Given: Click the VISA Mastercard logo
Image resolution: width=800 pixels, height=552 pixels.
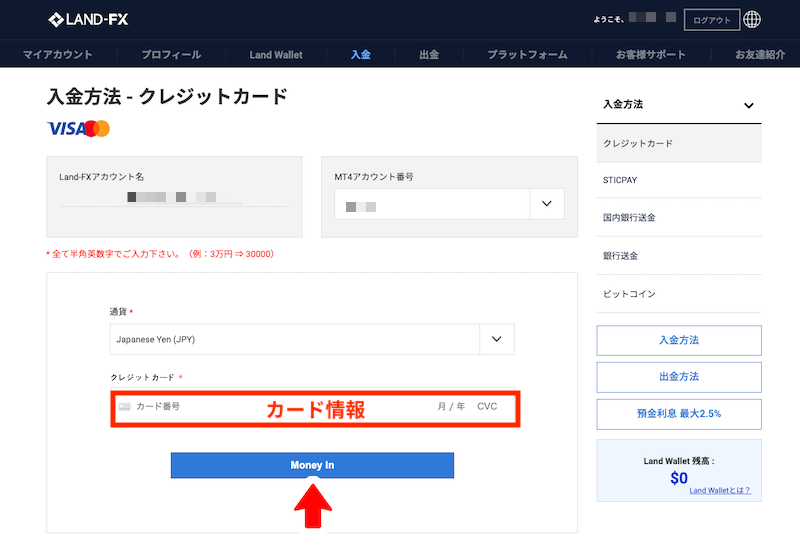Looking at the screenshot, I should click(x=78, y=129).
